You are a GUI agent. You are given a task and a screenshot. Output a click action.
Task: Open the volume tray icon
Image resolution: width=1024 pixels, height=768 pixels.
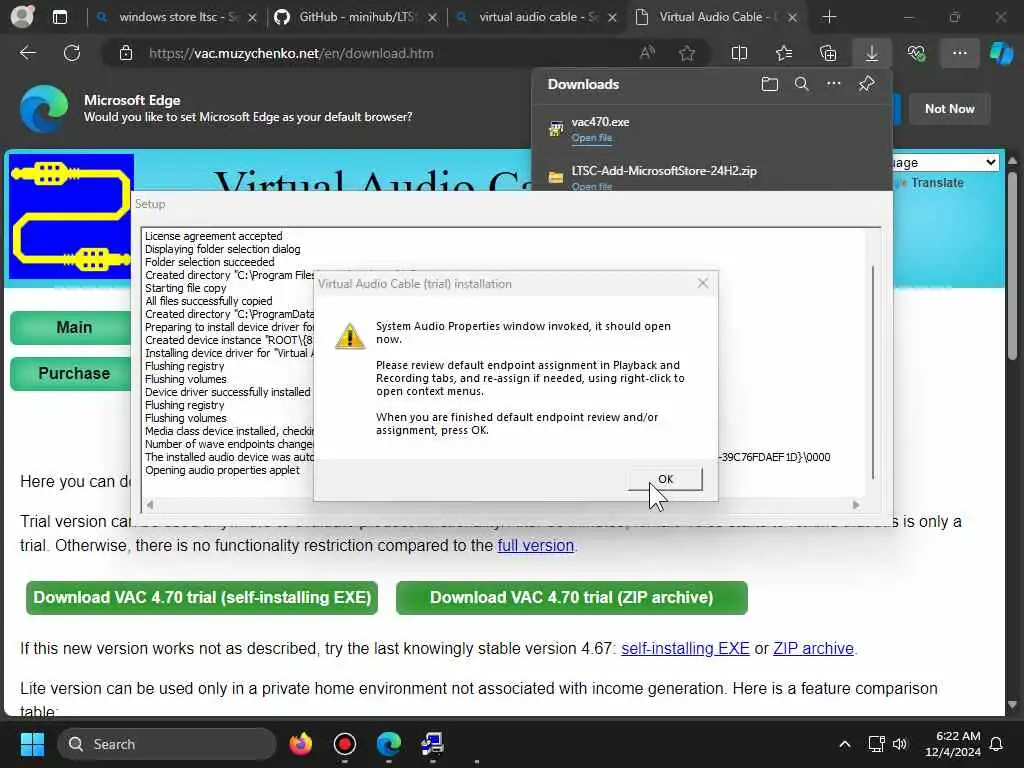click(x=899, y=744)
